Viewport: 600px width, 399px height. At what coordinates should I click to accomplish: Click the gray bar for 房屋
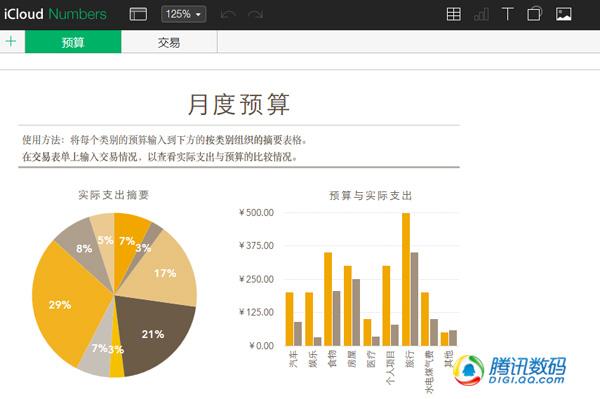[x=356, y=313]
